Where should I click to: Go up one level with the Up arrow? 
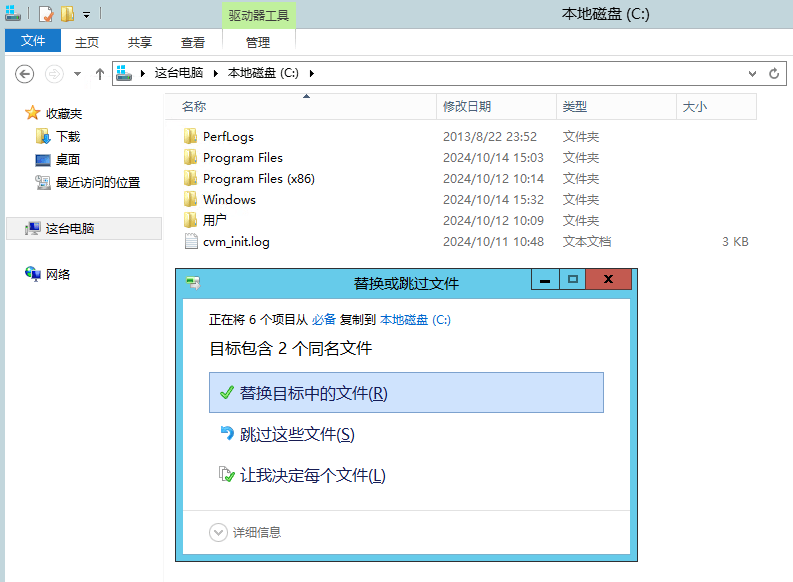tap(100, 74)
